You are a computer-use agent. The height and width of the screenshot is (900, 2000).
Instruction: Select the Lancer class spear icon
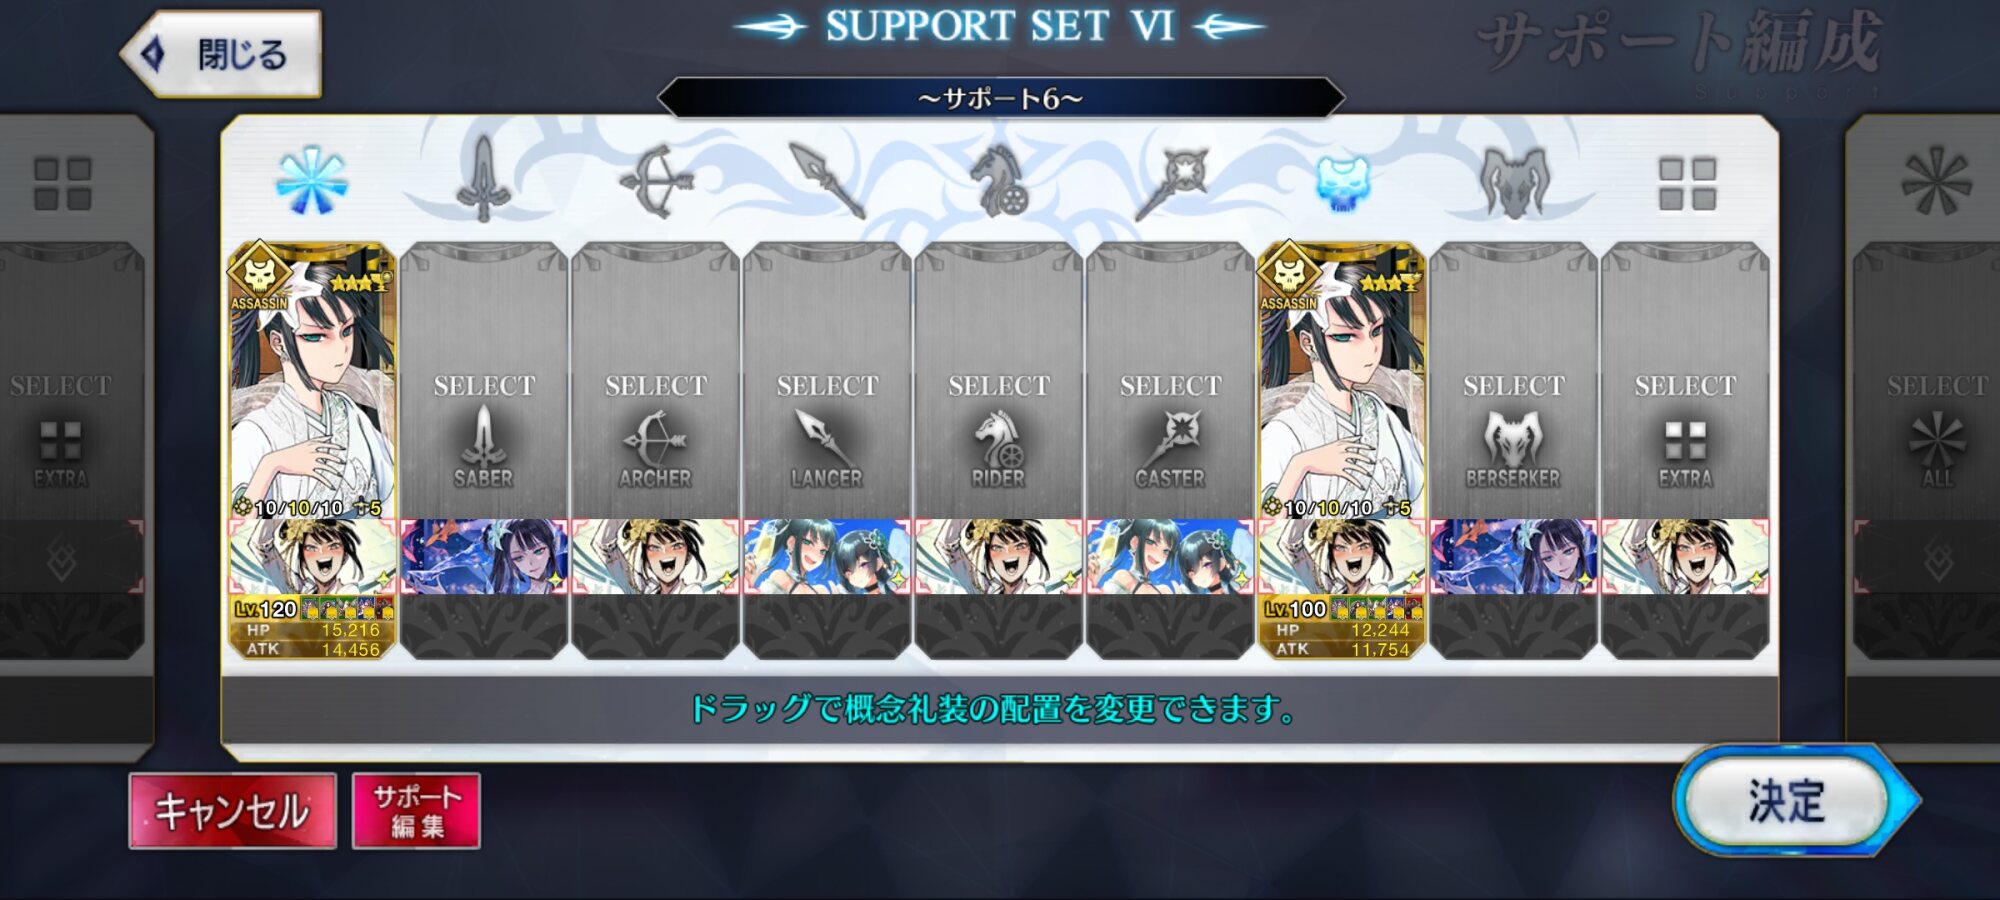[x=826, y=180]
